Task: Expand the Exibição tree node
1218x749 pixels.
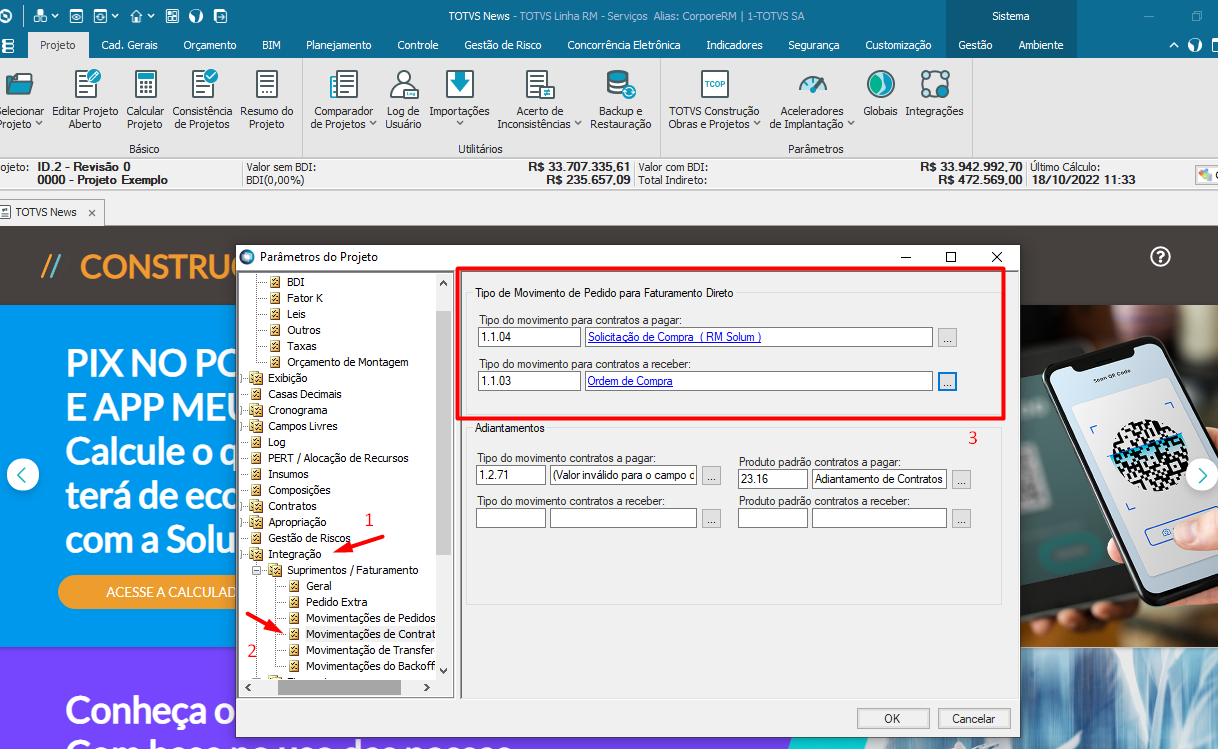Action: point(243,378)
